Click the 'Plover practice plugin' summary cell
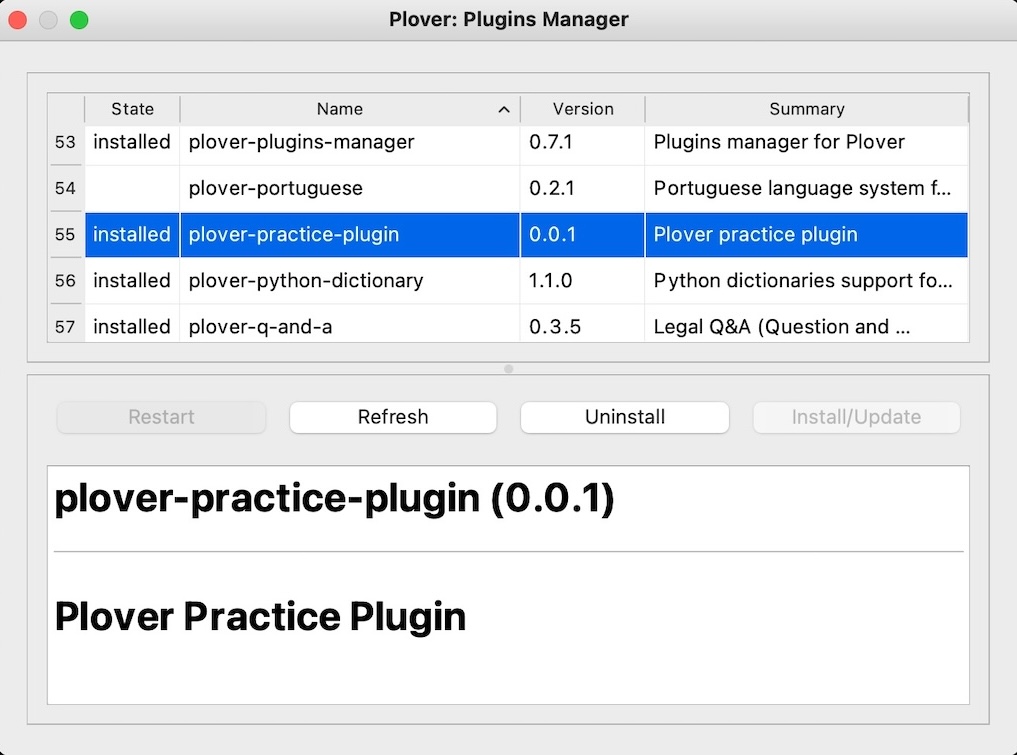The image size is (1017, 755). [x=807, y=235]
